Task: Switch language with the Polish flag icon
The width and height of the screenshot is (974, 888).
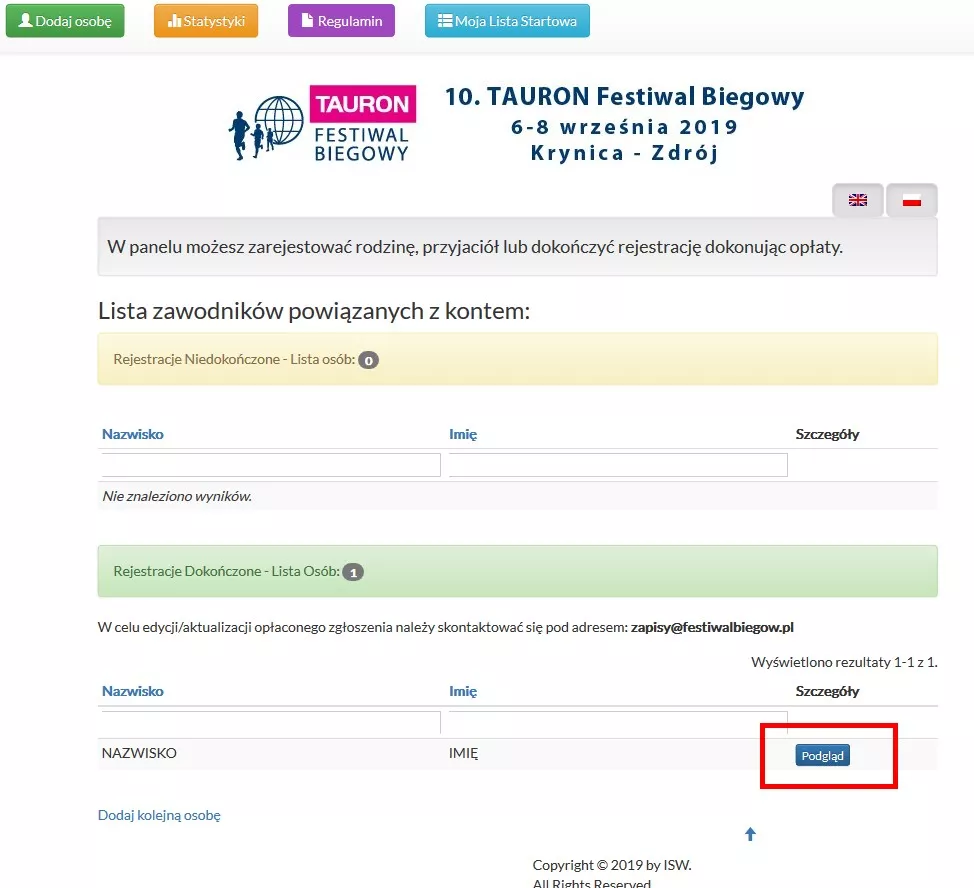Action: point(911,200)
